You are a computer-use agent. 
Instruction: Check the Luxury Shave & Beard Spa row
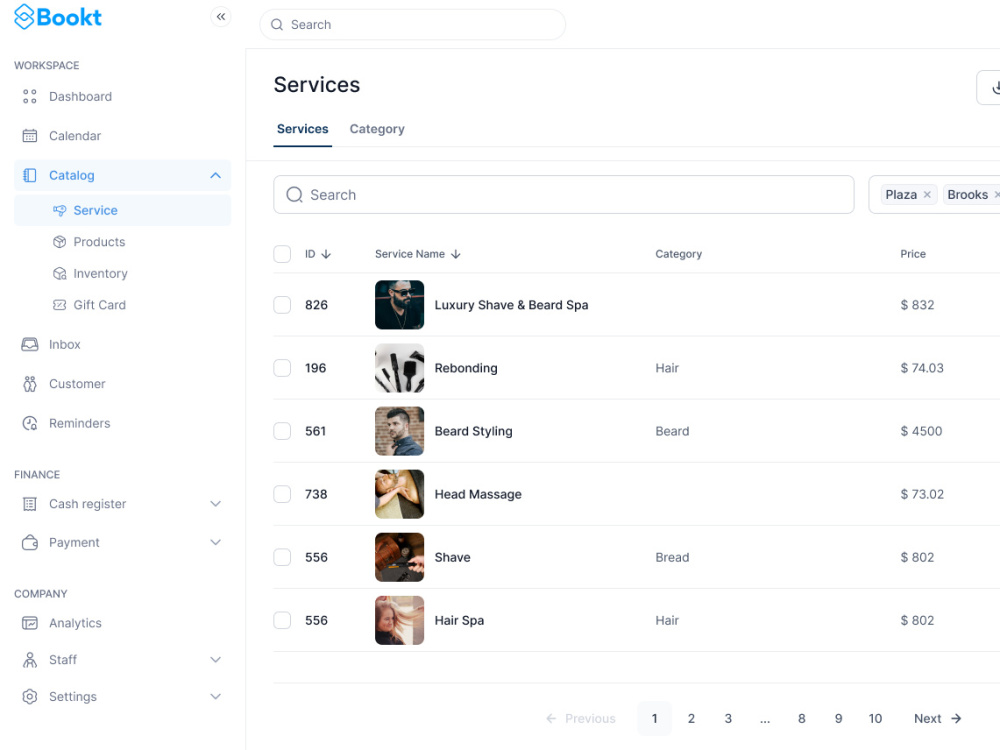pos(282,305)
